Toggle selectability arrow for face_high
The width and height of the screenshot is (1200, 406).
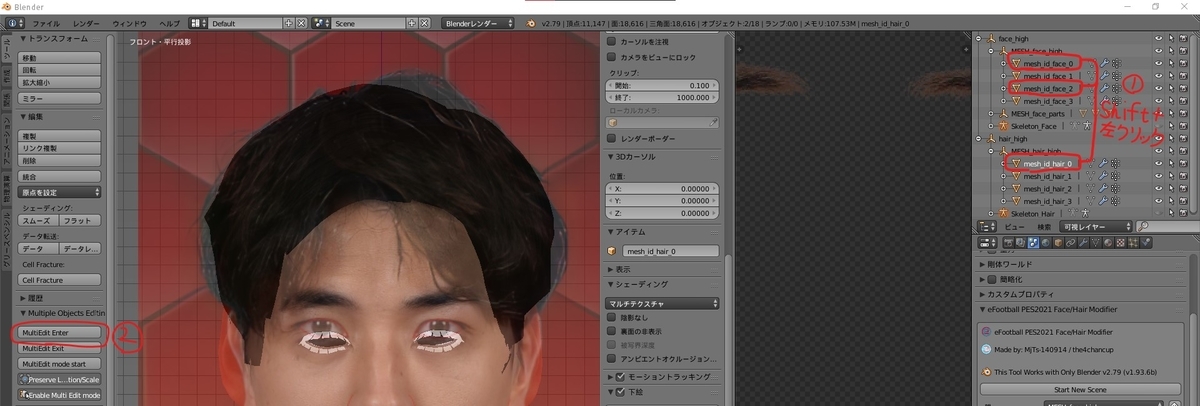click(1171, 39)
